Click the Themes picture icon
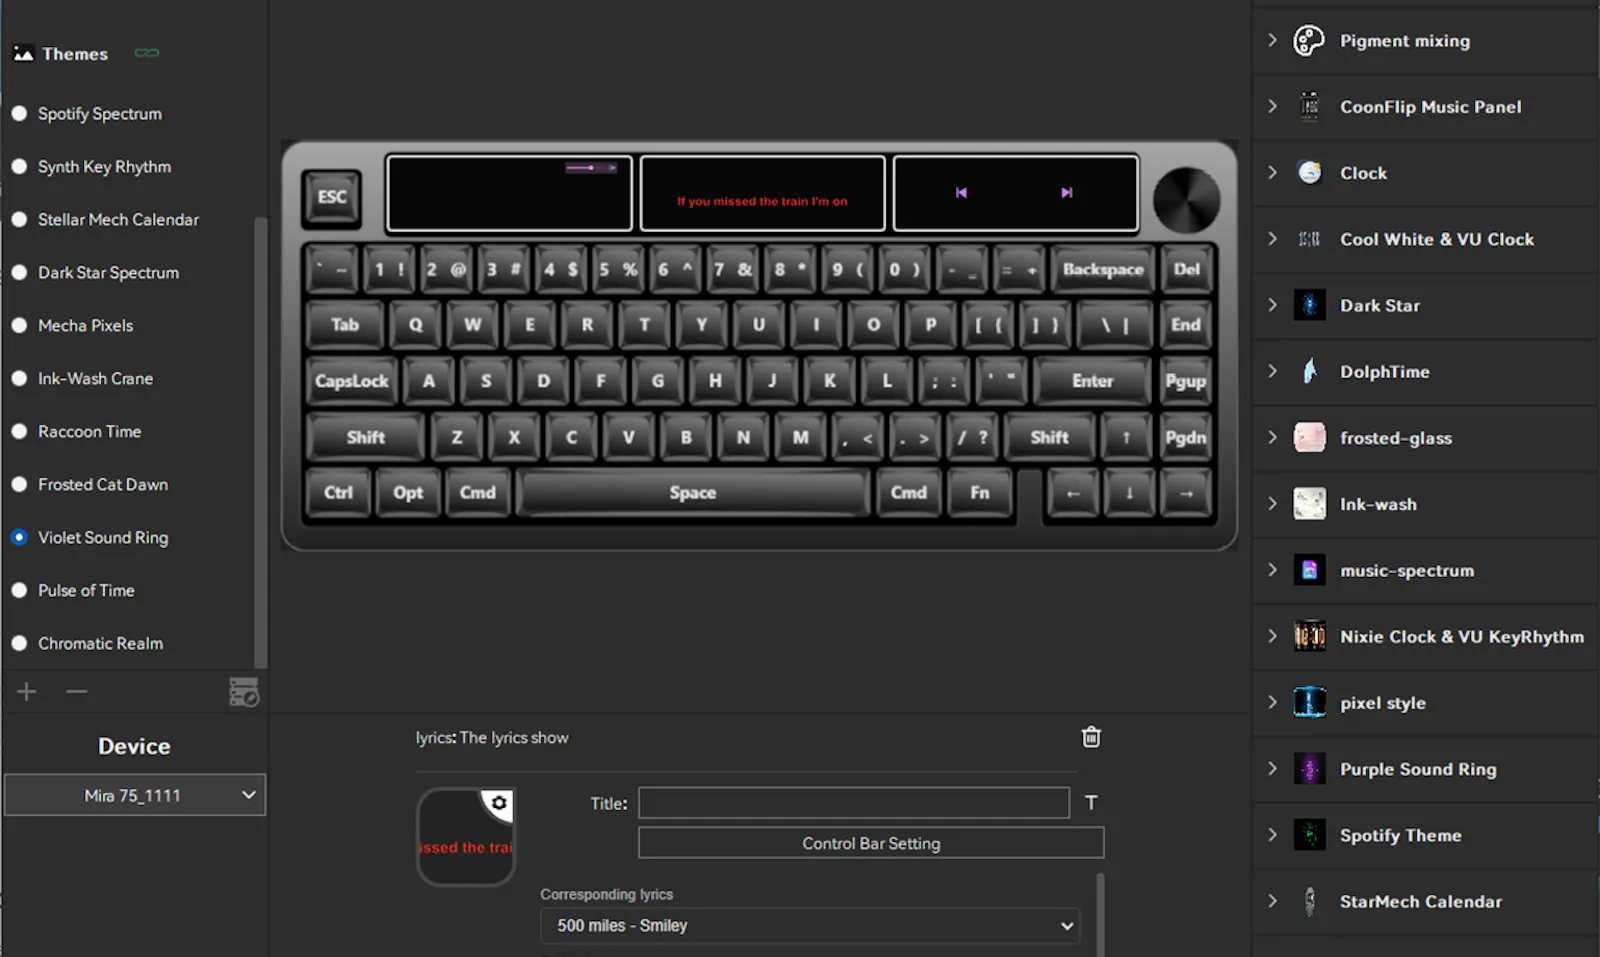 pos(23,54)
